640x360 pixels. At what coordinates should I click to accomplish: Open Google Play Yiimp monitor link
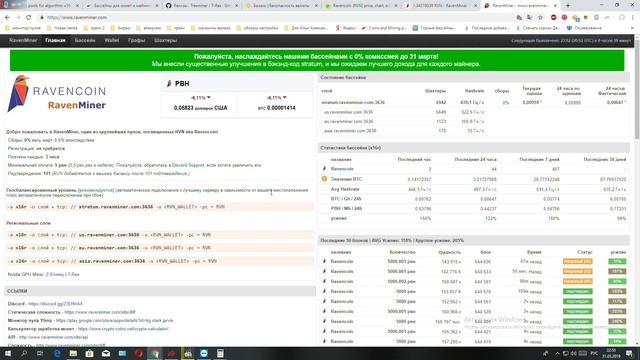point(114,320)
